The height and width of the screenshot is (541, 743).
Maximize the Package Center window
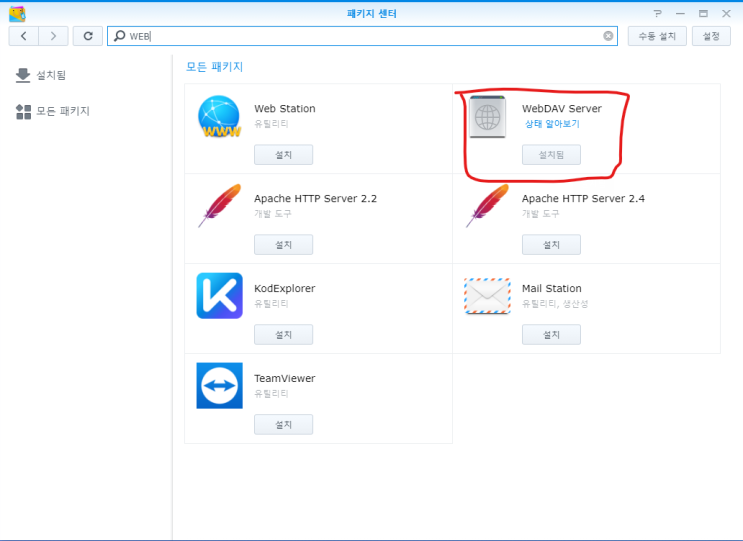[703, 14]
